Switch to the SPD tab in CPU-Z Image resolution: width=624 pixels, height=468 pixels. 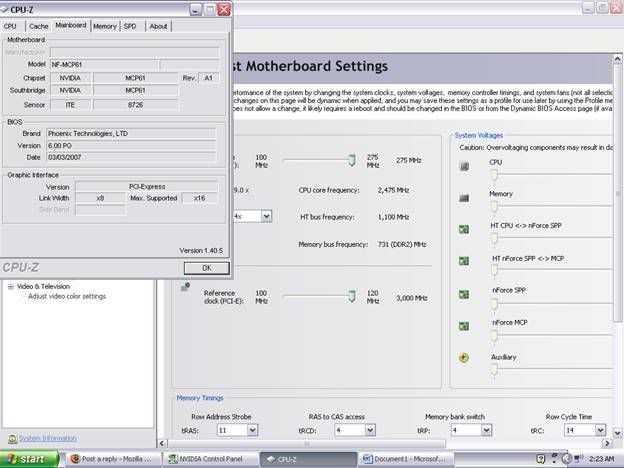(x=130, y=26)
